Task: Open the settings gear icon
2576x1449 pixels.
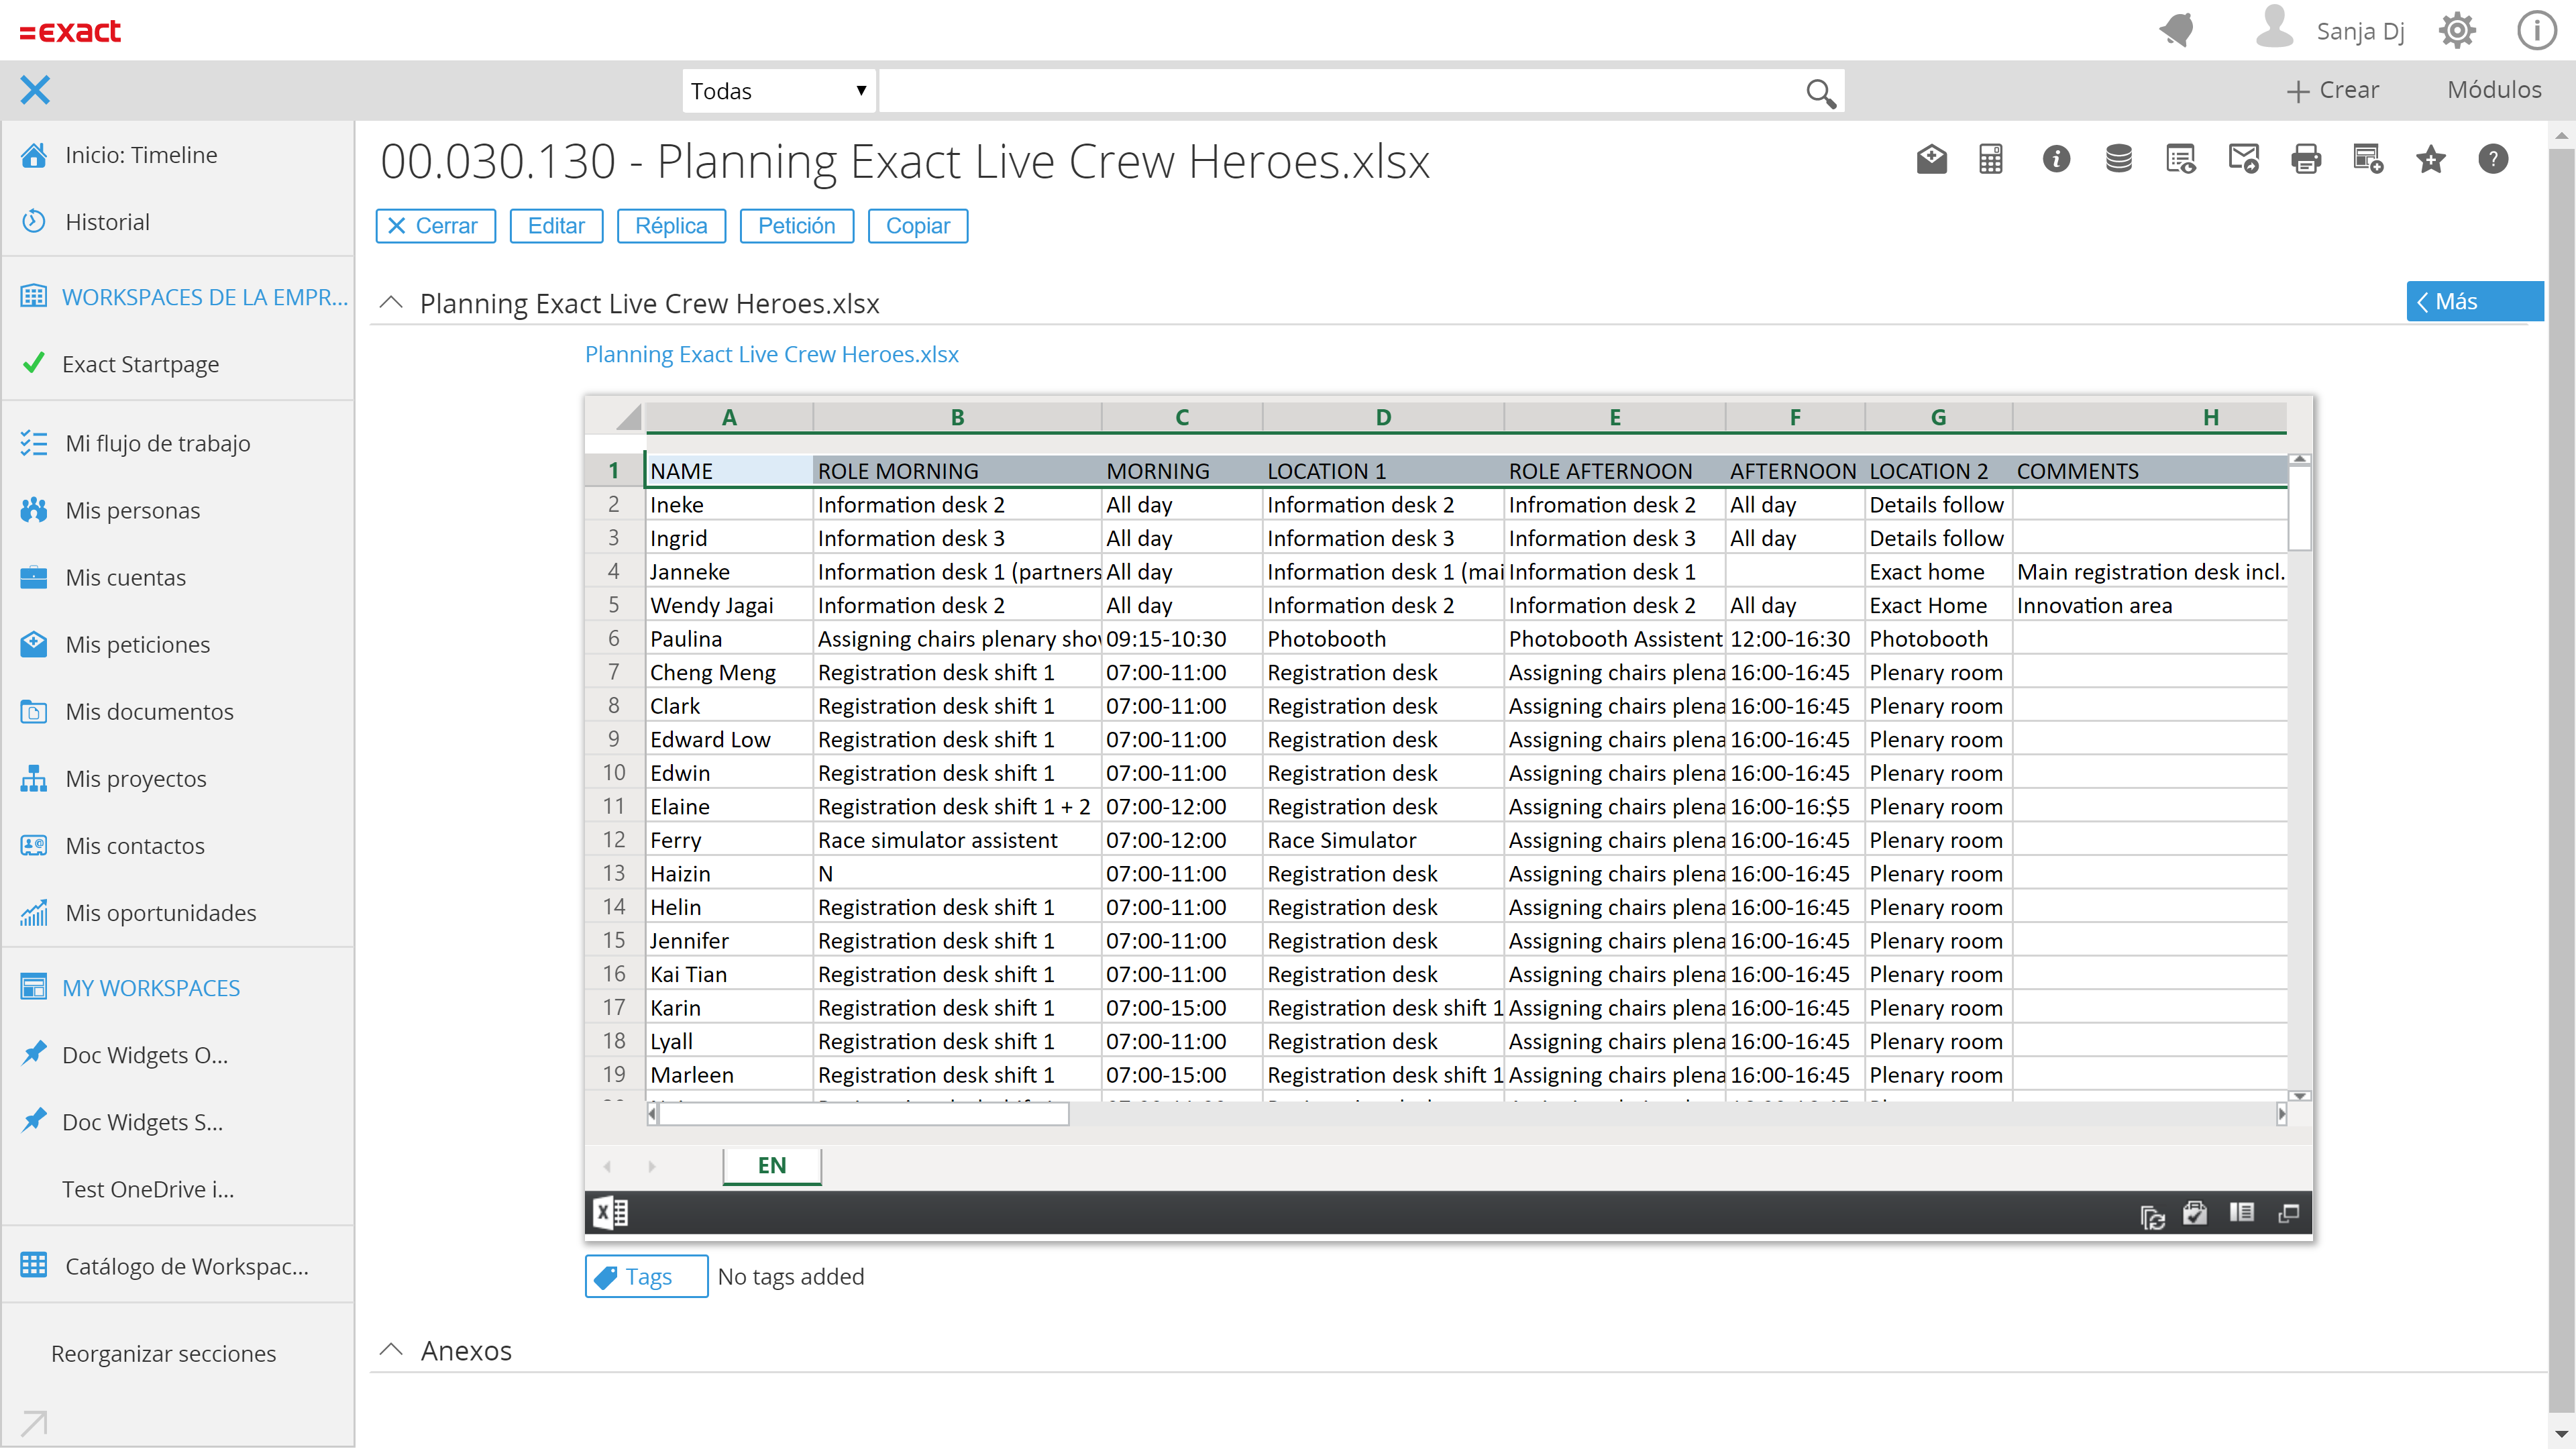Action: click(2457, 31)
